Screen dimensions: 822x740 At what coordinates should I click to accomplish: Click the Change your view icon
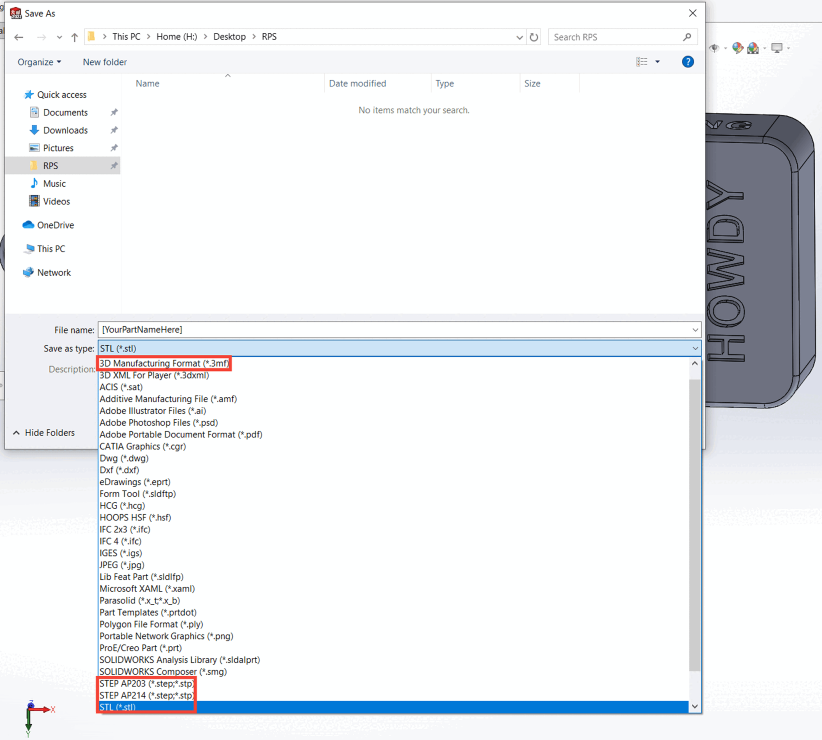pos(642,62)
